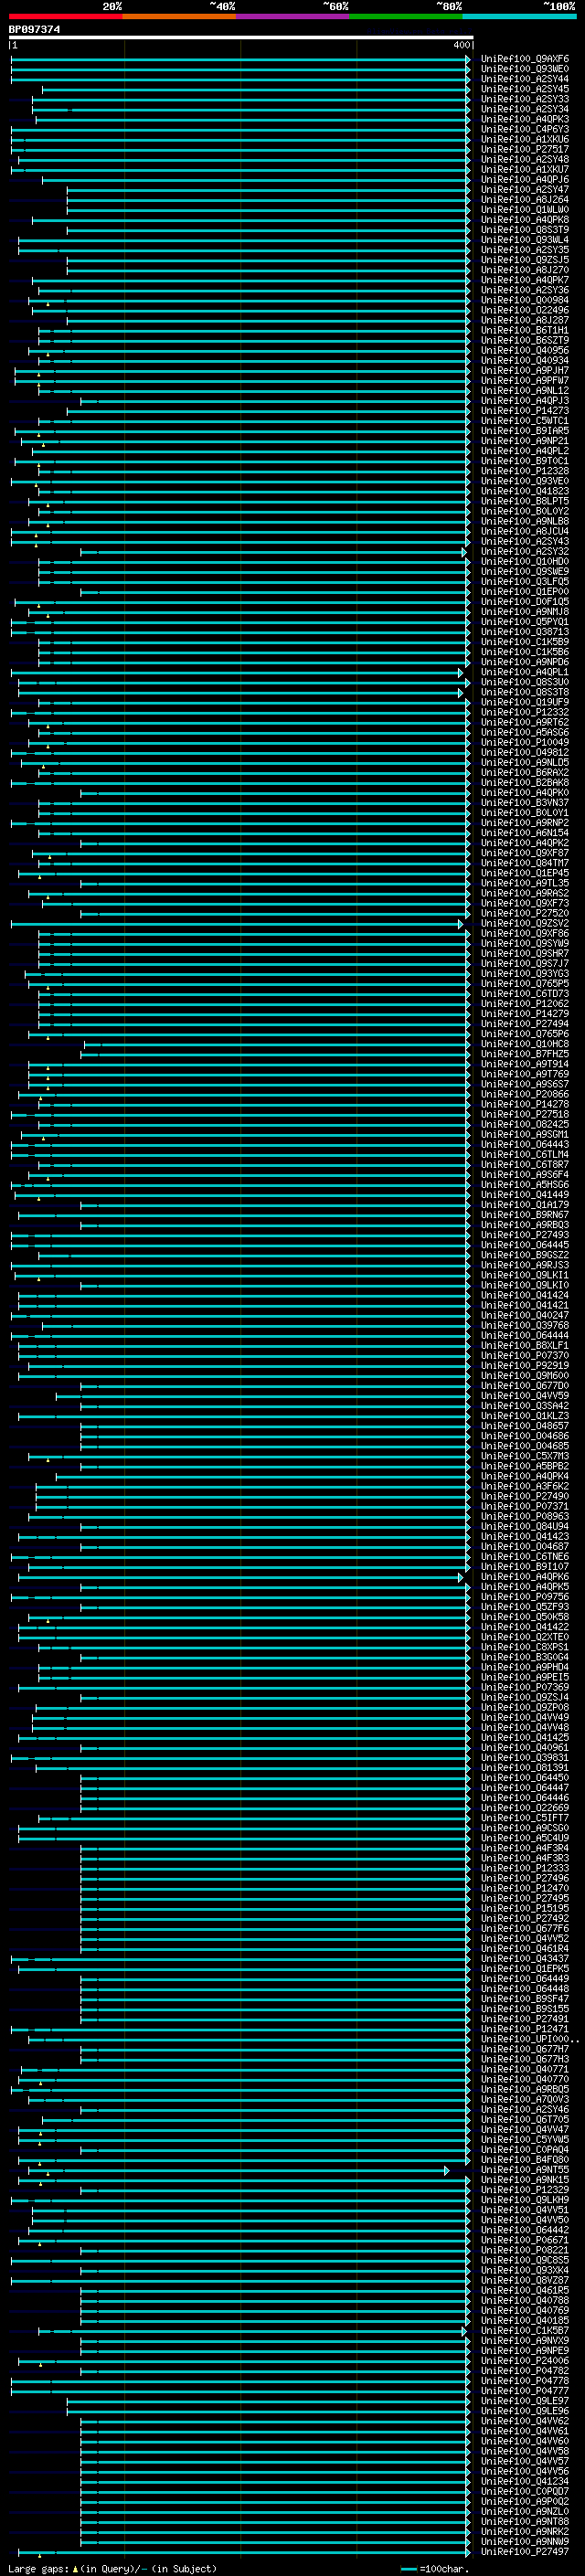
Task: Select UniRef100_A1XKU7 in the hit list
Action: click(x=525, y=169)
